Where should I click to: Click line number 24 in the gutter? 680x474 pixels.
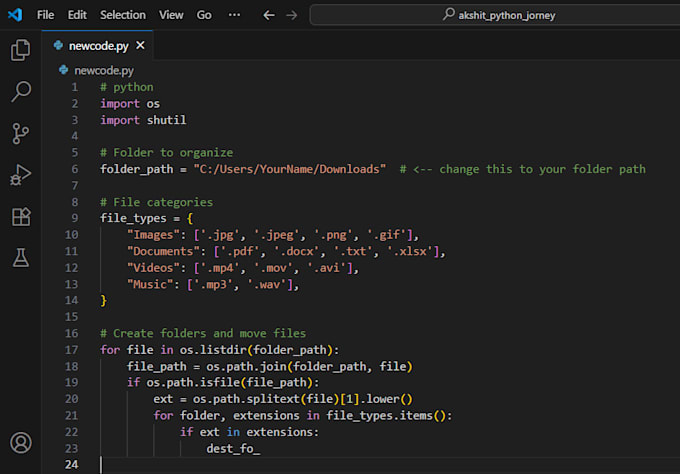72,464
